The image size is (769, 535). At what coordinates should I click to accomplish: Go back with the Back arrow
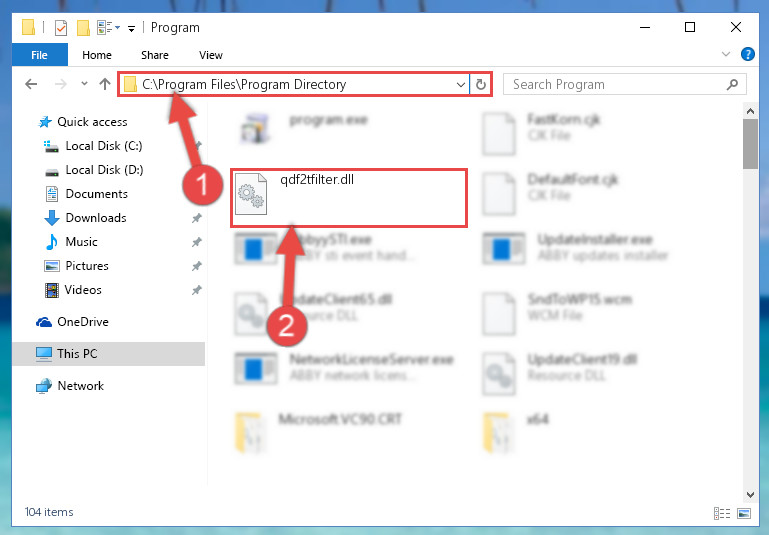31,84
